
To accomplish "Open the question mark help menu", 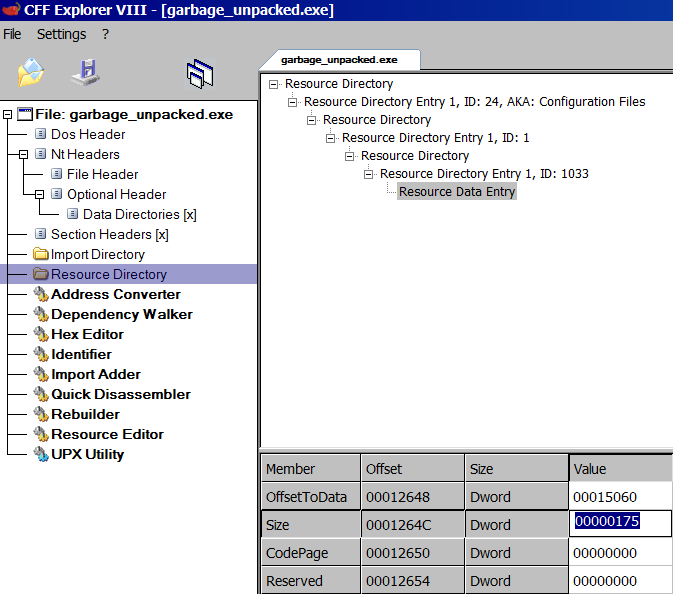I will click(105, 34).
